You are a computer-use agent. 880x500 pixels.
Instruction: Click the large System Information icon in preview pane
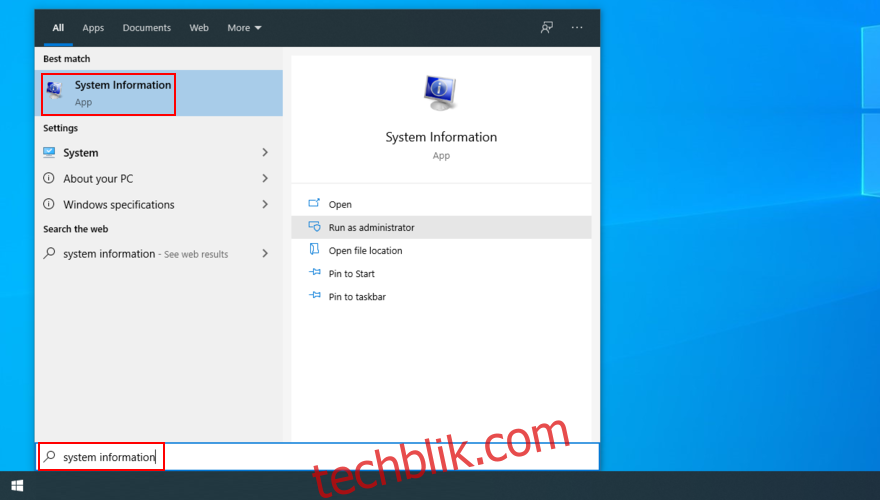[441, 93]
